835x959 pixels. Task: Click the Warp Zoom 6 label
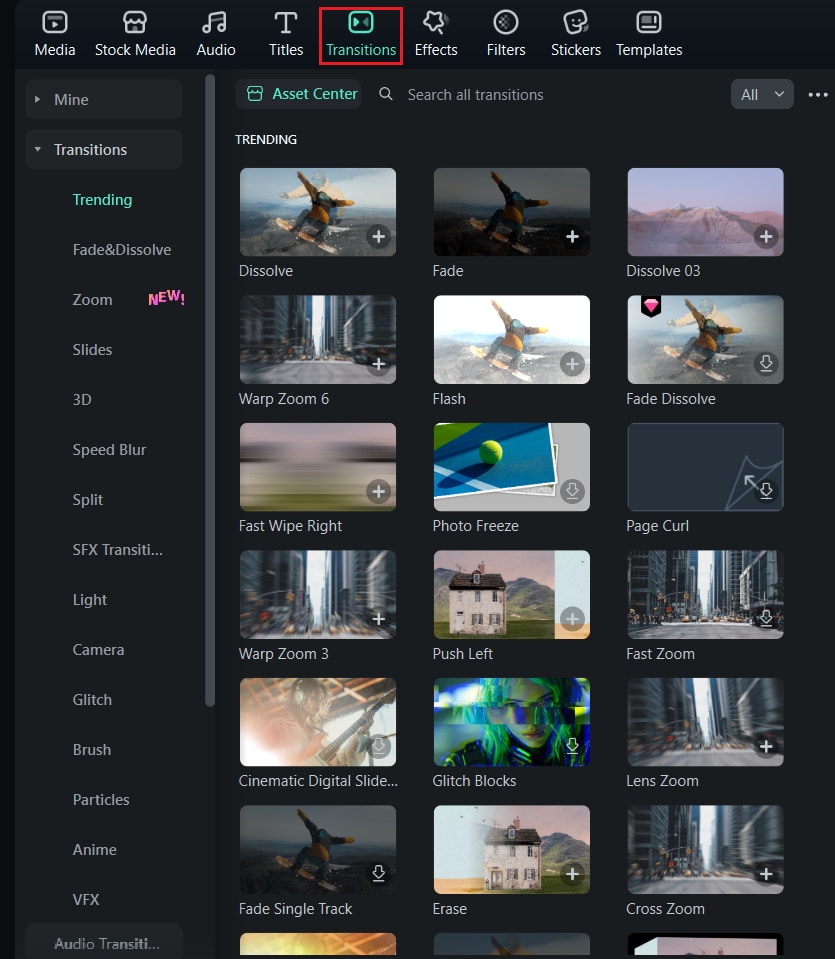coord(284,399)
